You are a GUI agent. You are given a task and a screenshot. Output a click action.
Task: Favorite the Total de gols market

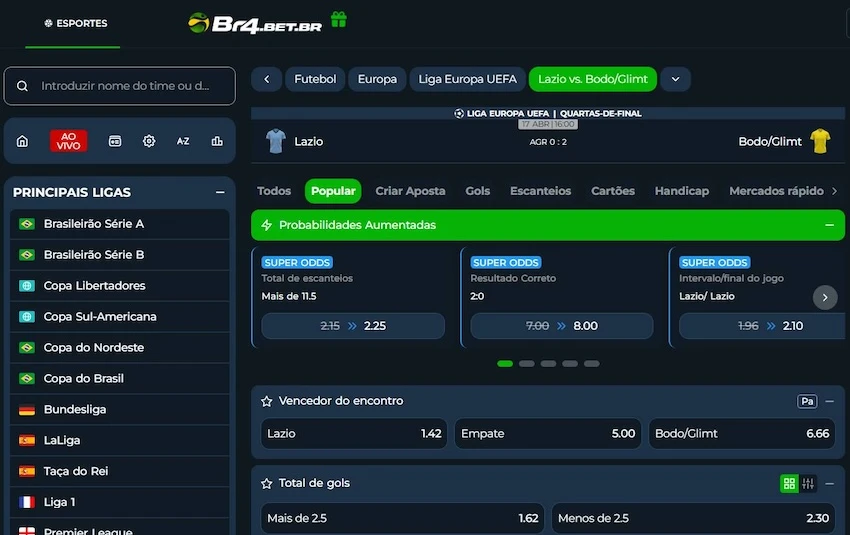266,484
